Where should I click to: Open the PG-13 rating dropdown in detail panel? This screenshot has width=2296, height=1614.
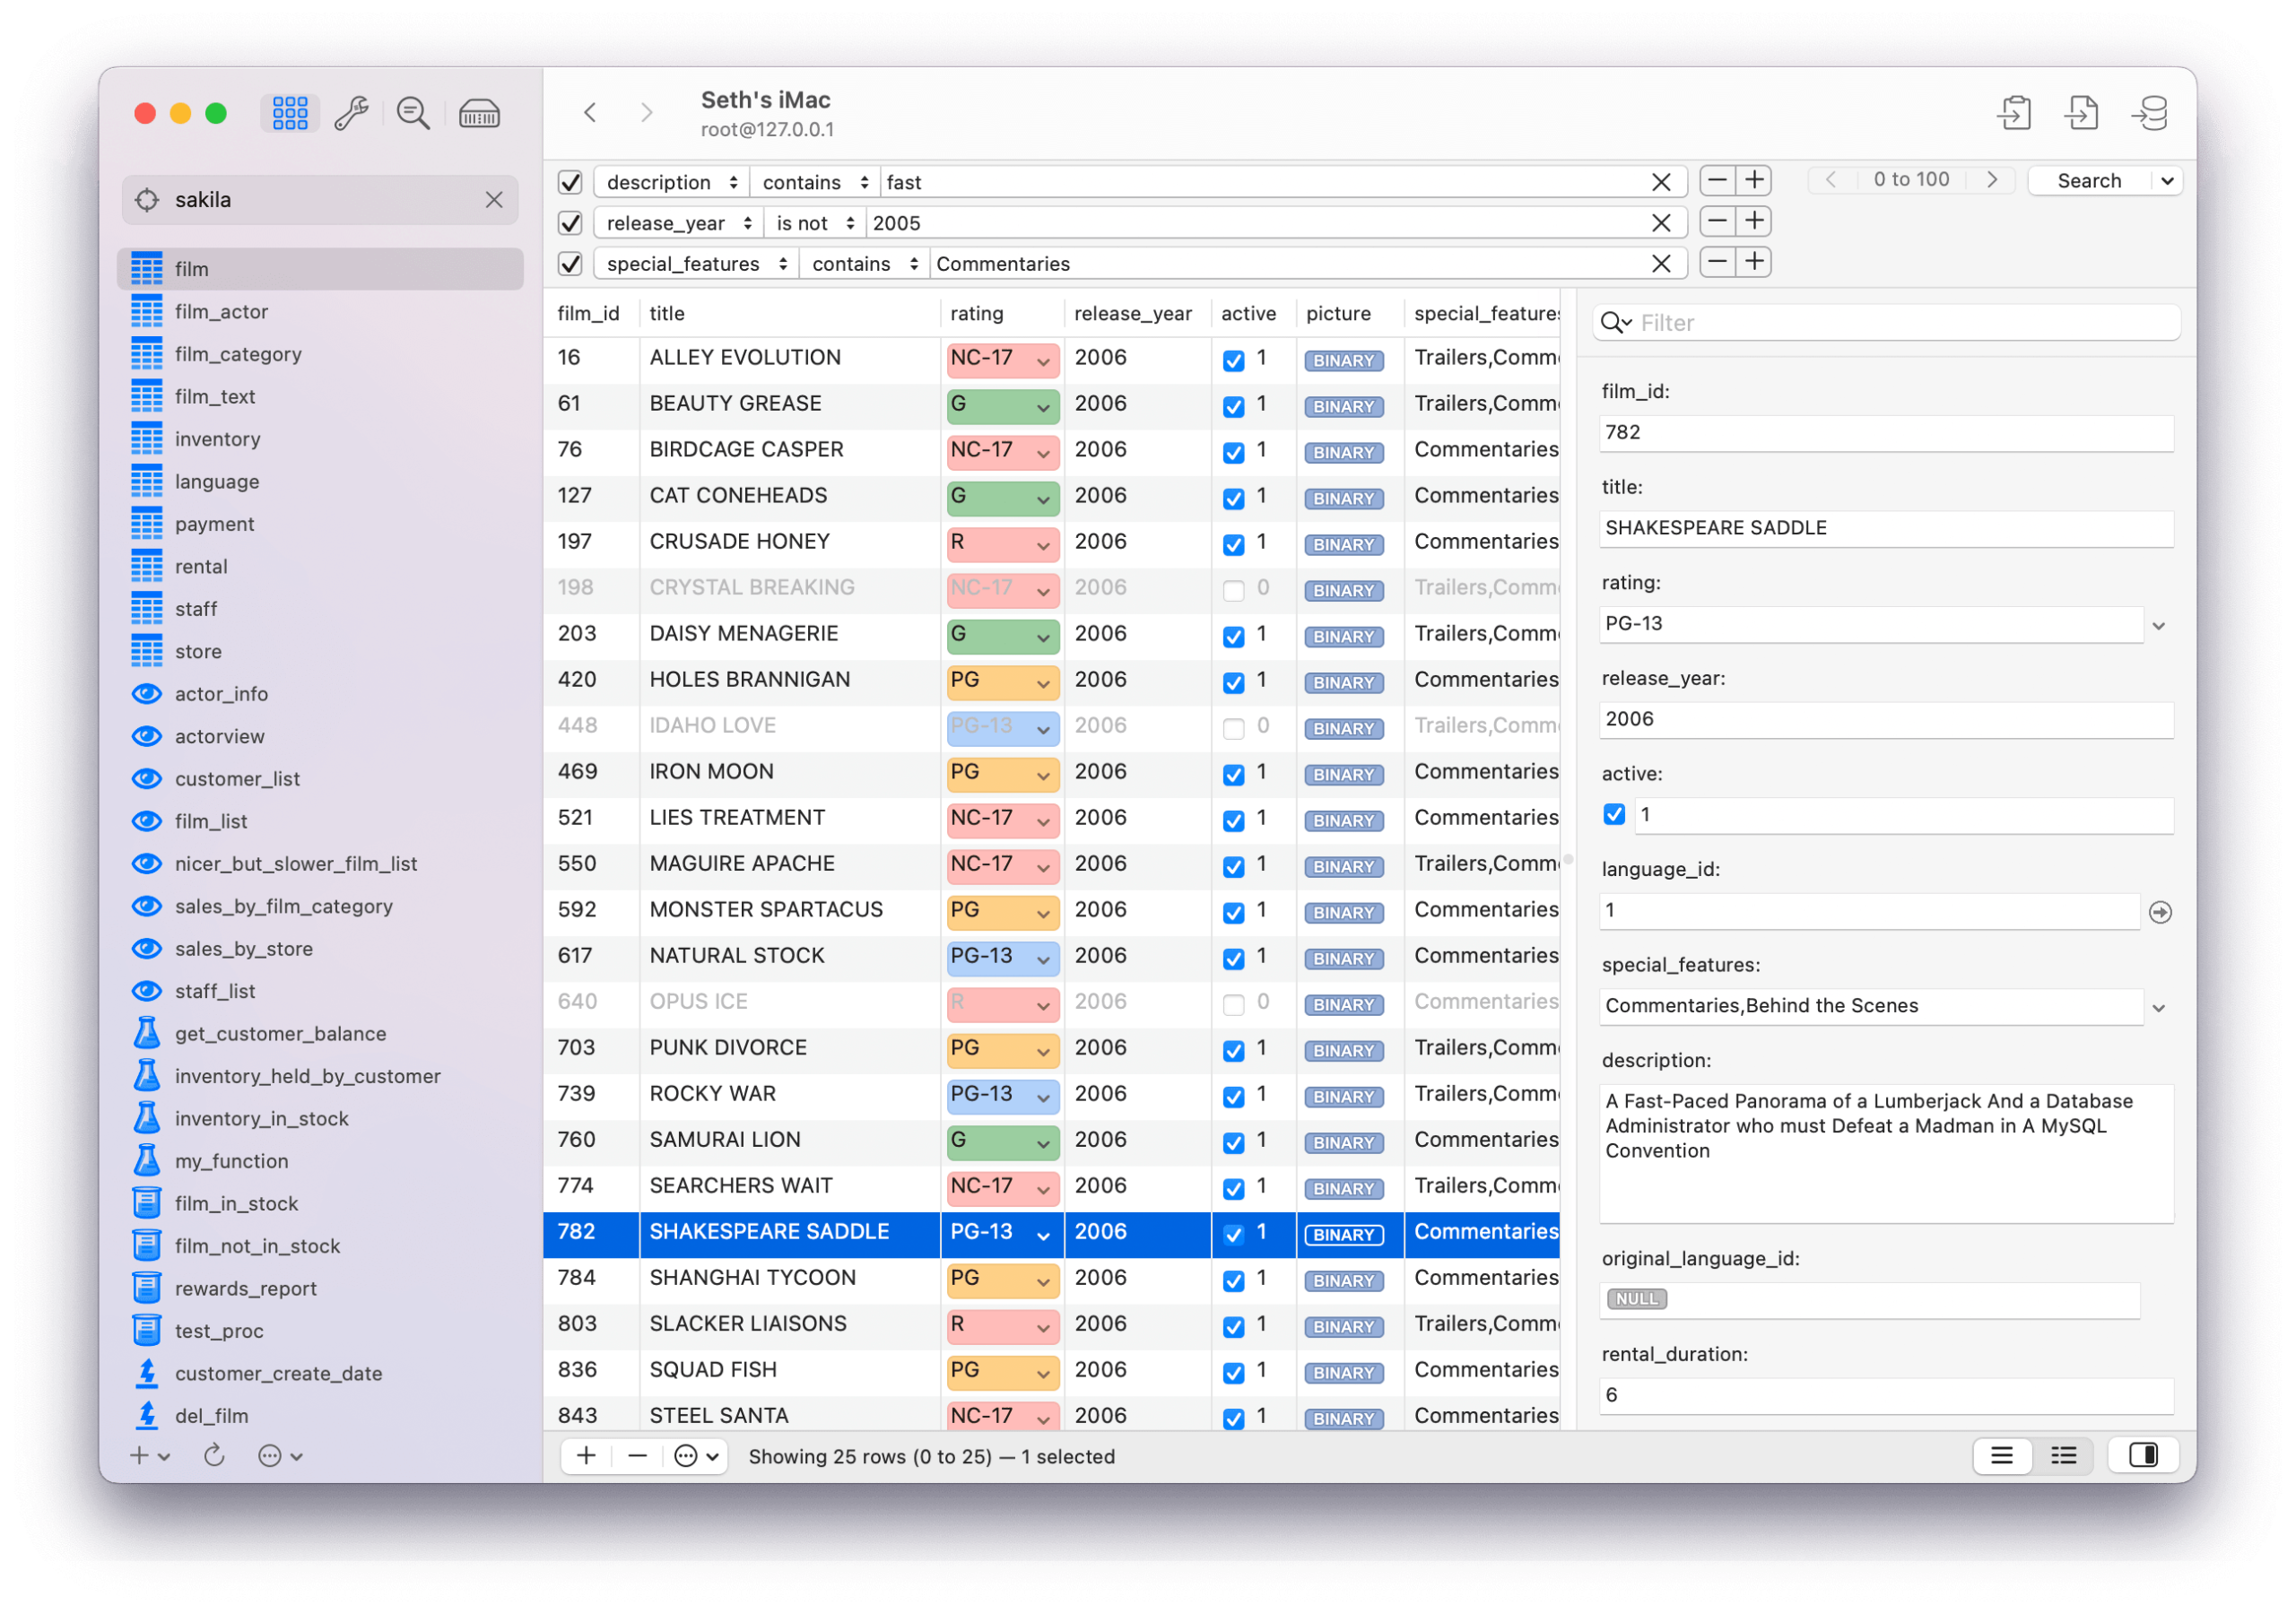(x=2159, y=624)
